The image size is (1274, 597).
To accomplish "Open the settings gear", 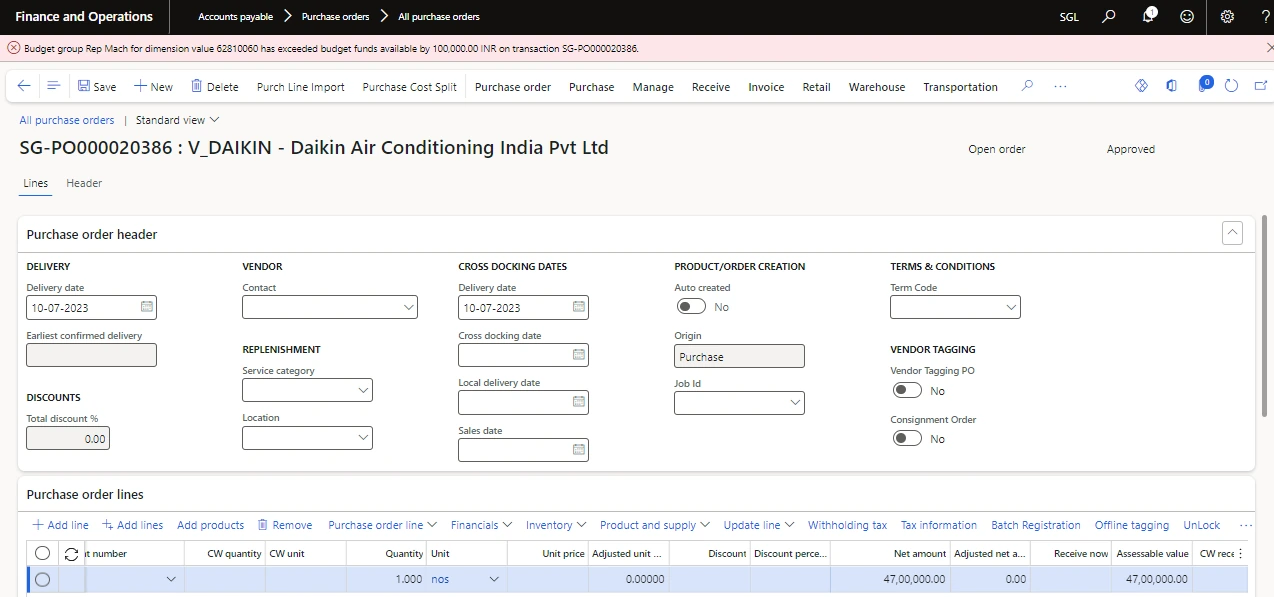I will tap(1227, 17).
